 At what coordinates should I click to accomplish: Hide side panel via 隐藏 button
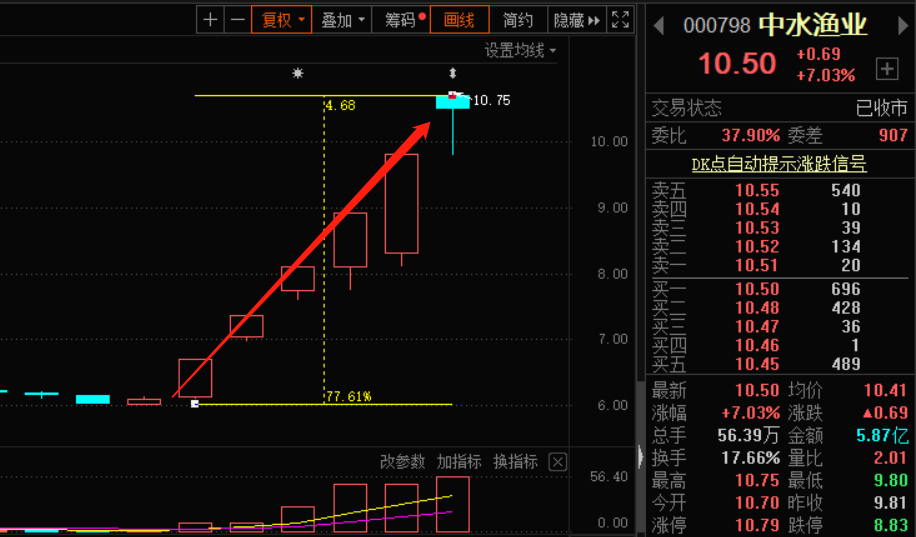coord(577,20)
